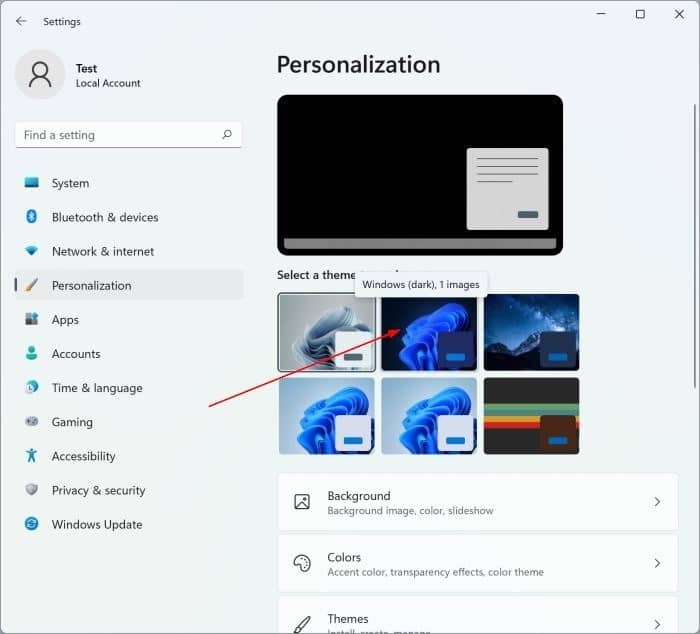The width and height of the screenshot is (700, 634).
Task: Click the back arrow in Settings header
Action: [x=21, y=21]
